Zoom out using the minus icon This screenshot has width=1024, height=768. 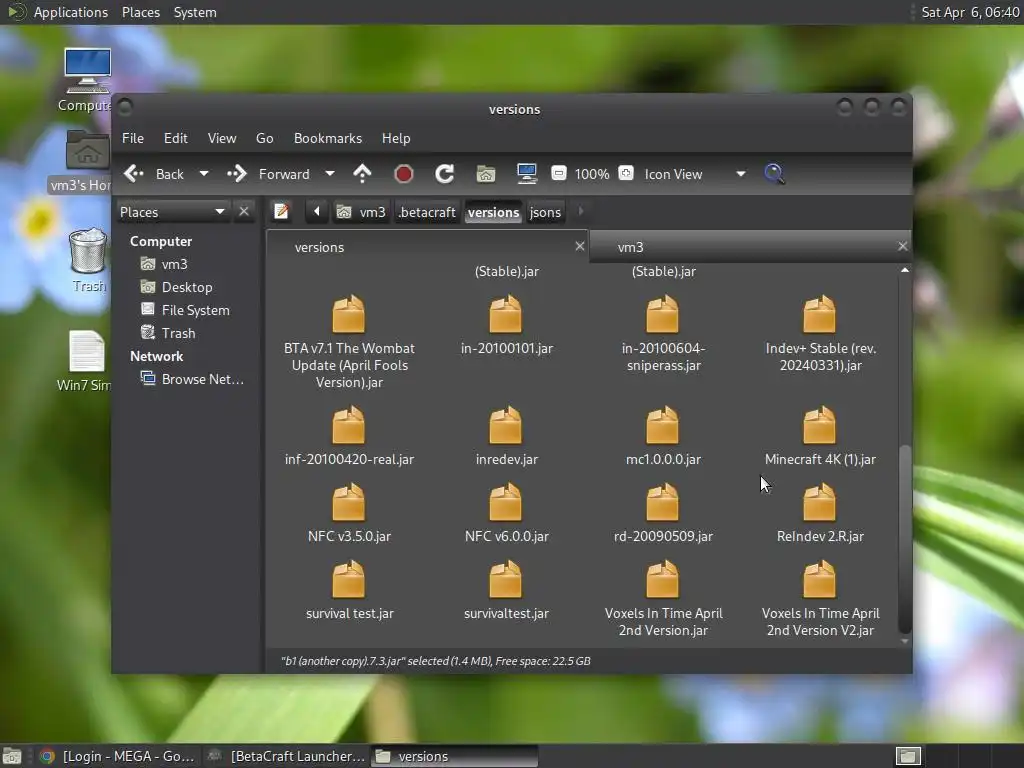(559, 174)
